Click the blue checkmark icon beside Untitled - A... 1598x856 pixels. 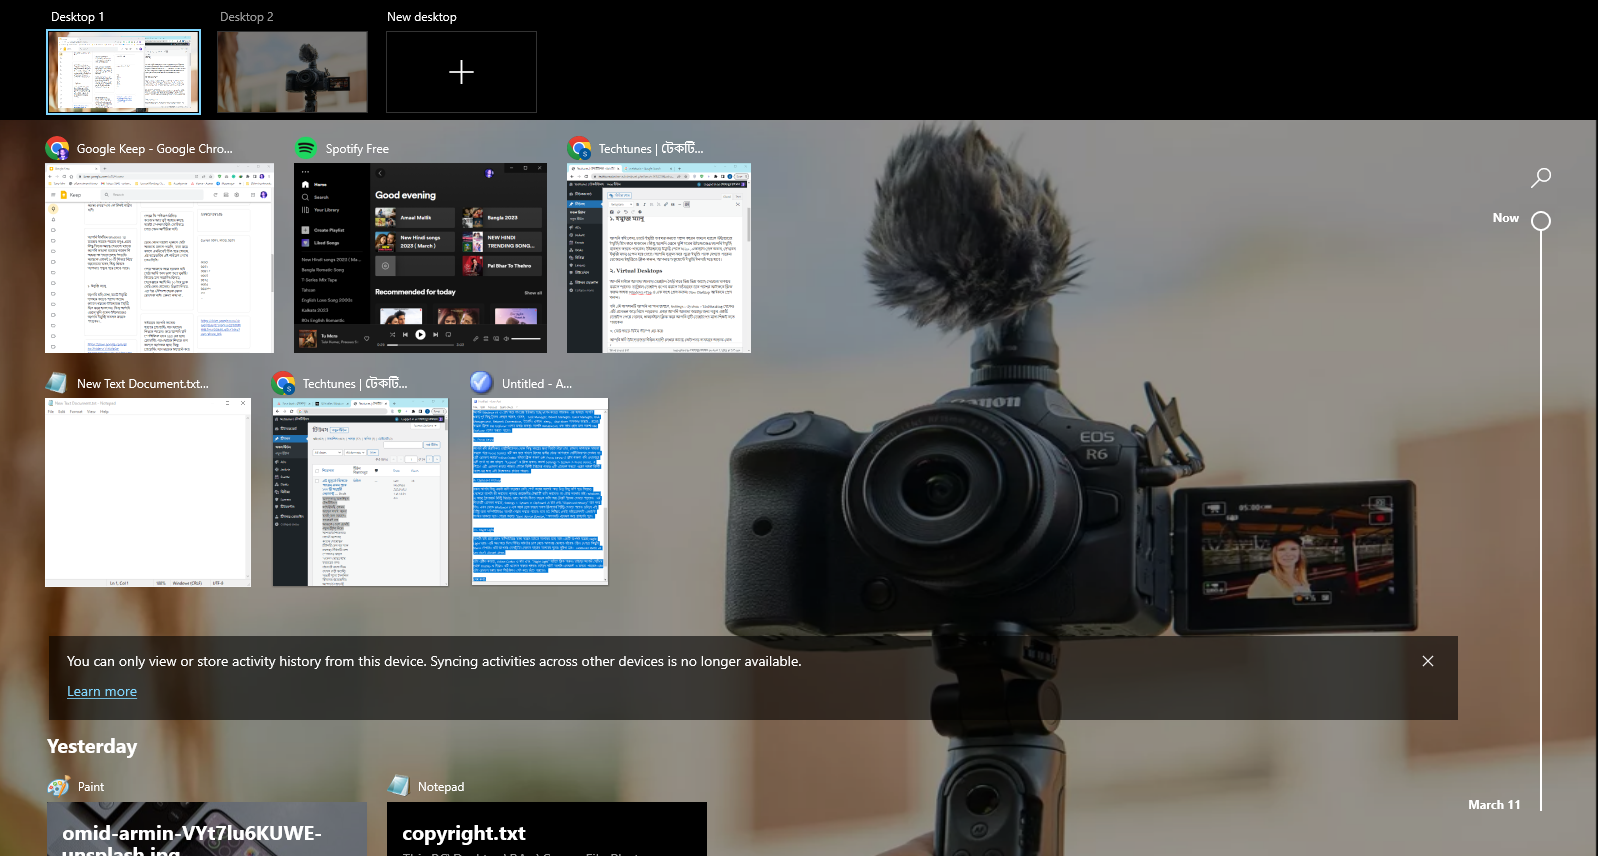tap(481, 383)
